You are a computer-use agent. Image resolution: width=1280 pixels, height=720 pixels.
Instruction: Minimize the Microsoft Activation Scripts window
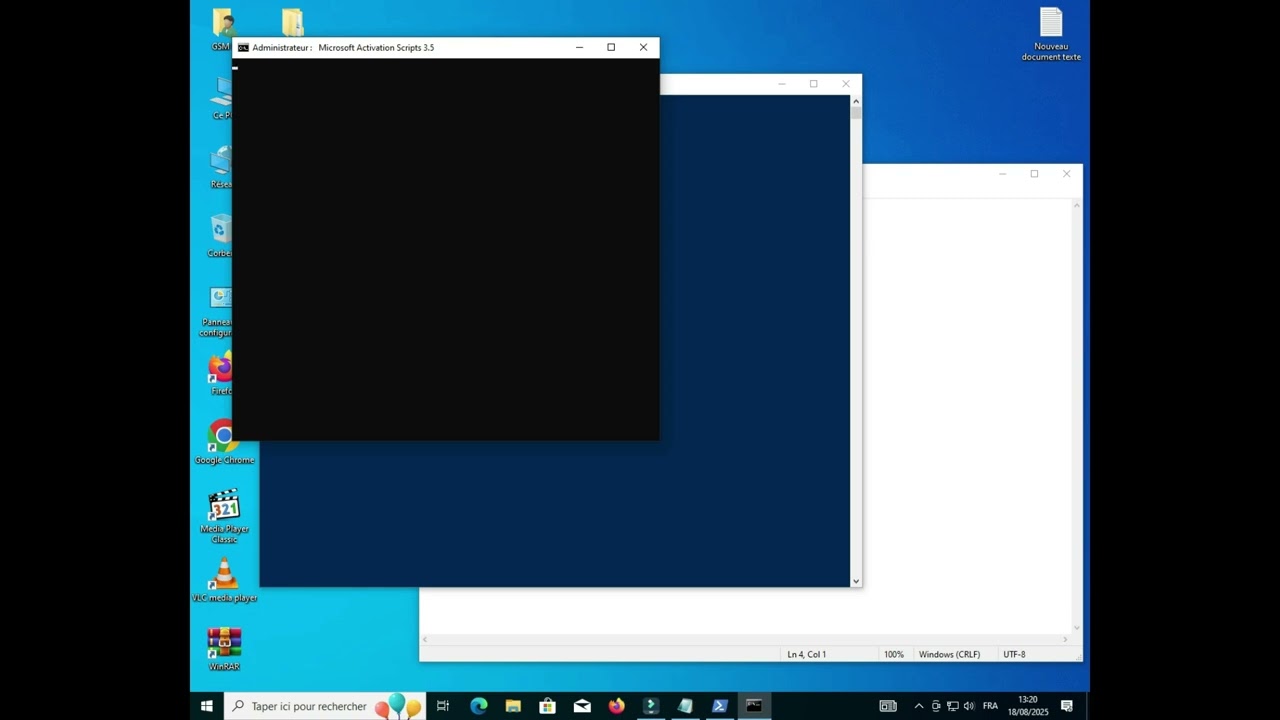(579, 47)
